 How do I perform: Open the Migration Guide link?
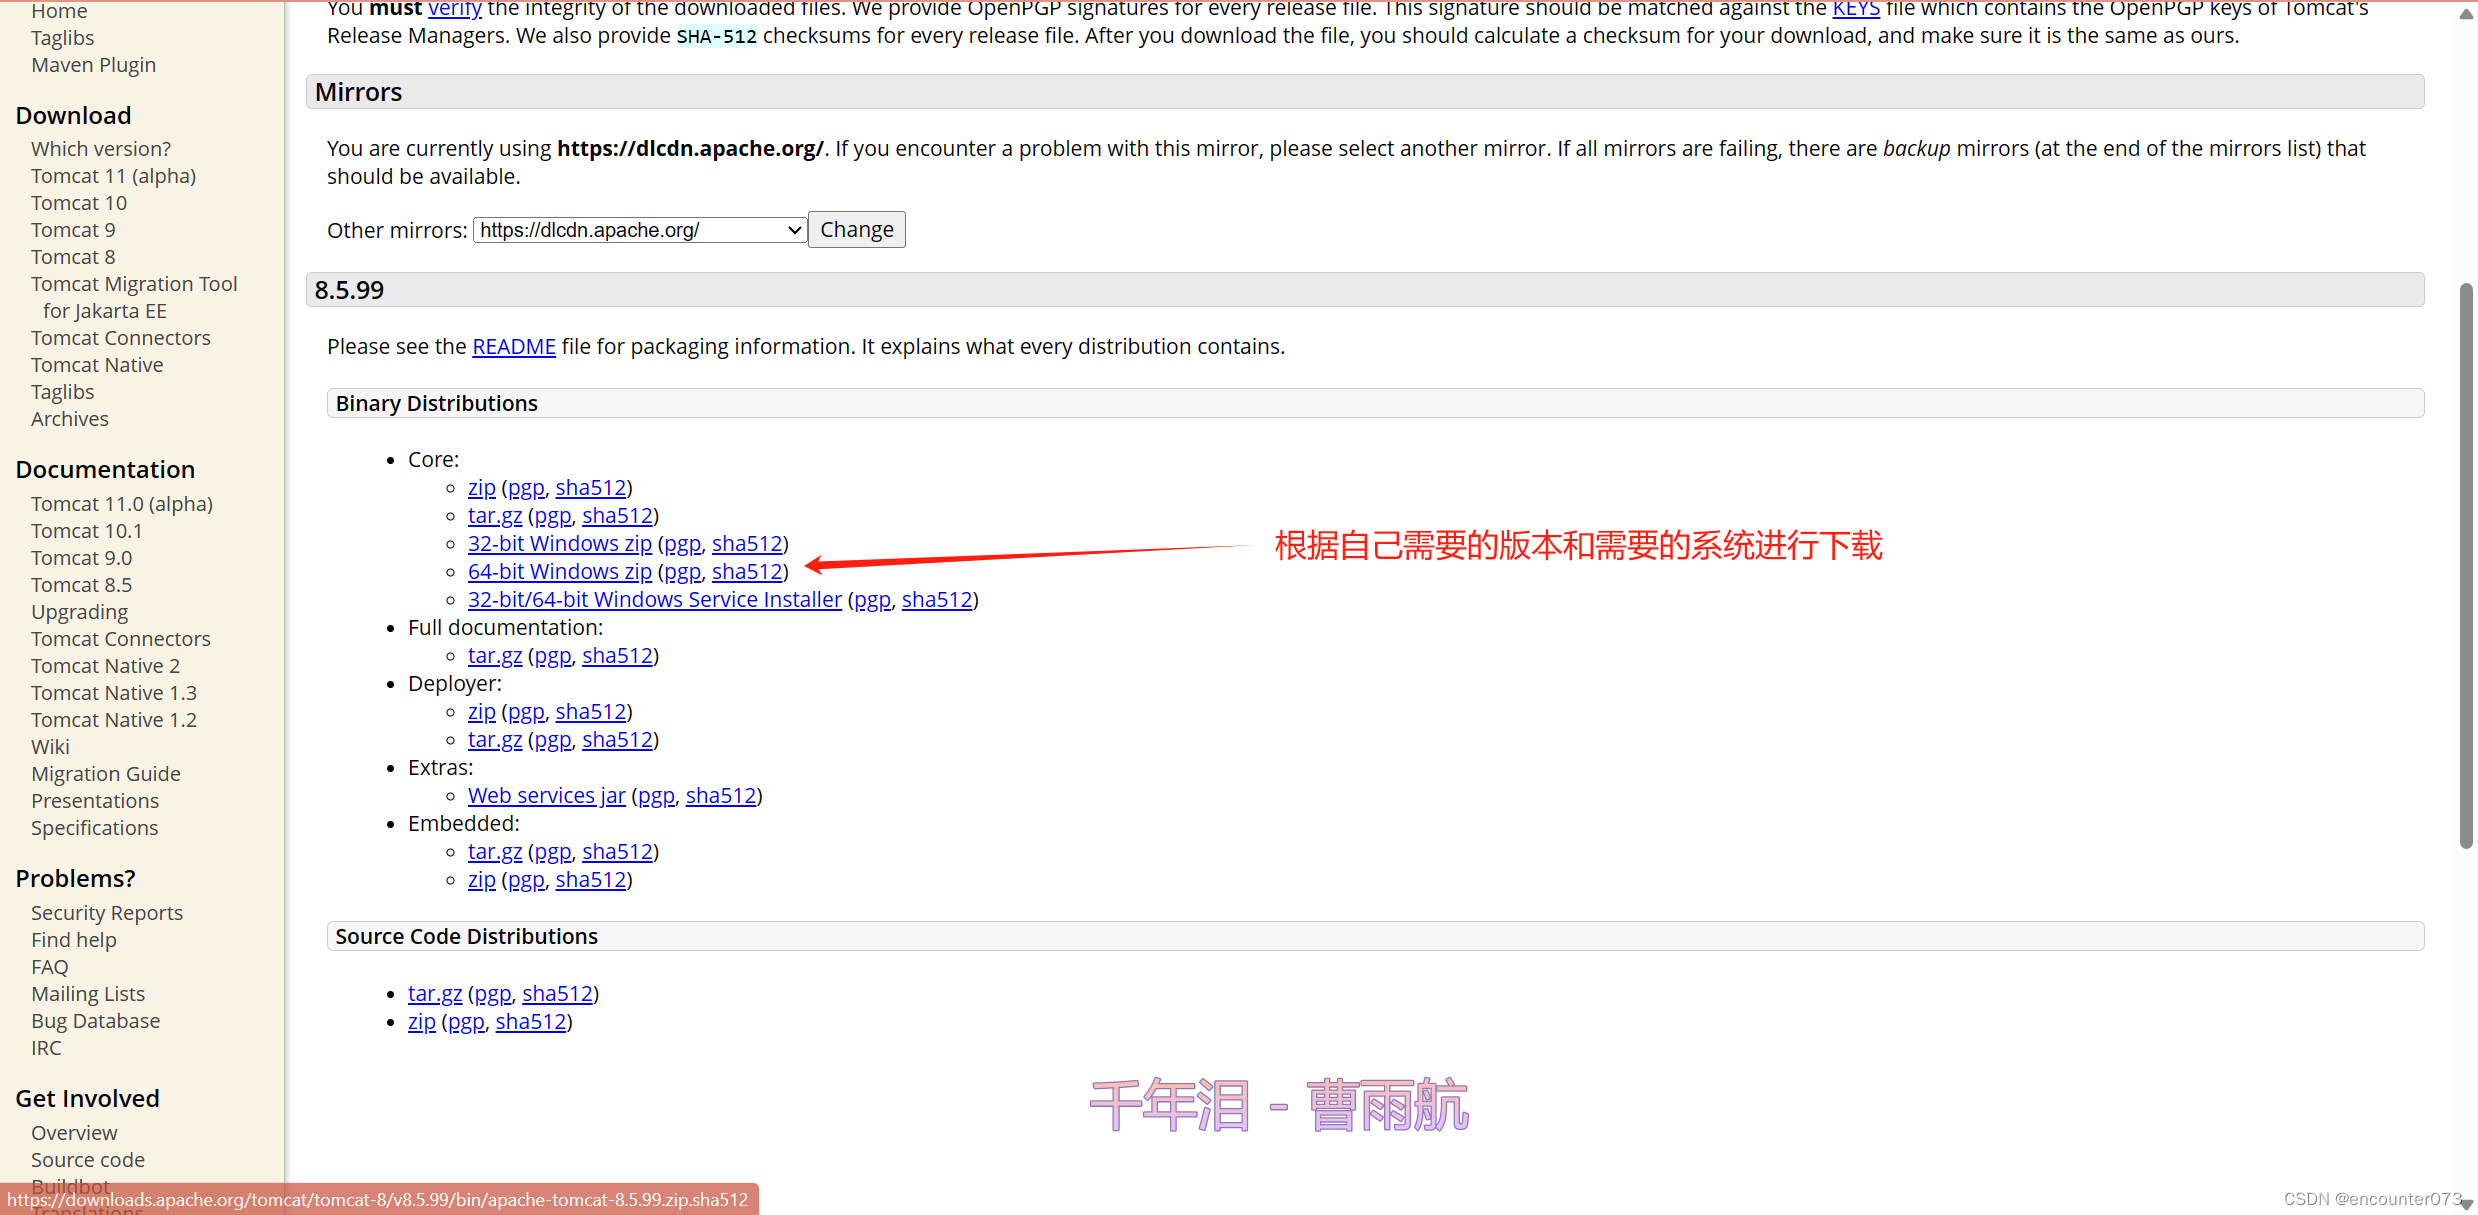pos(105,774)
